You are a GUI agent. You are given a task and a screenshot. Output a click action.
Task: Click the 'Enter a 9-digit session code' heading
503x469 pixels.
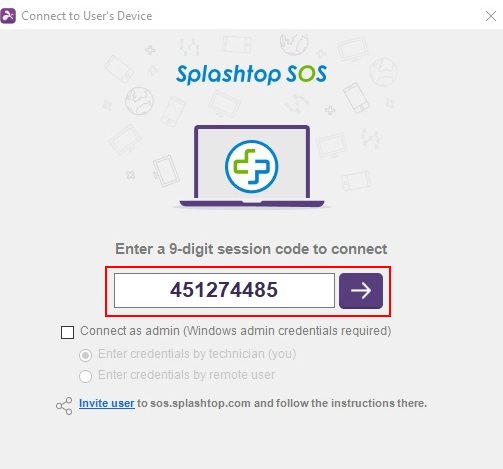click(x=251, y=249)
